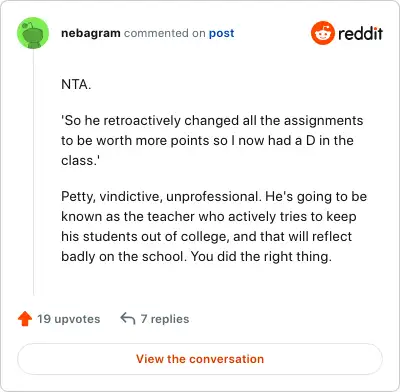Click the orange upvote arrow

[25, 319]
